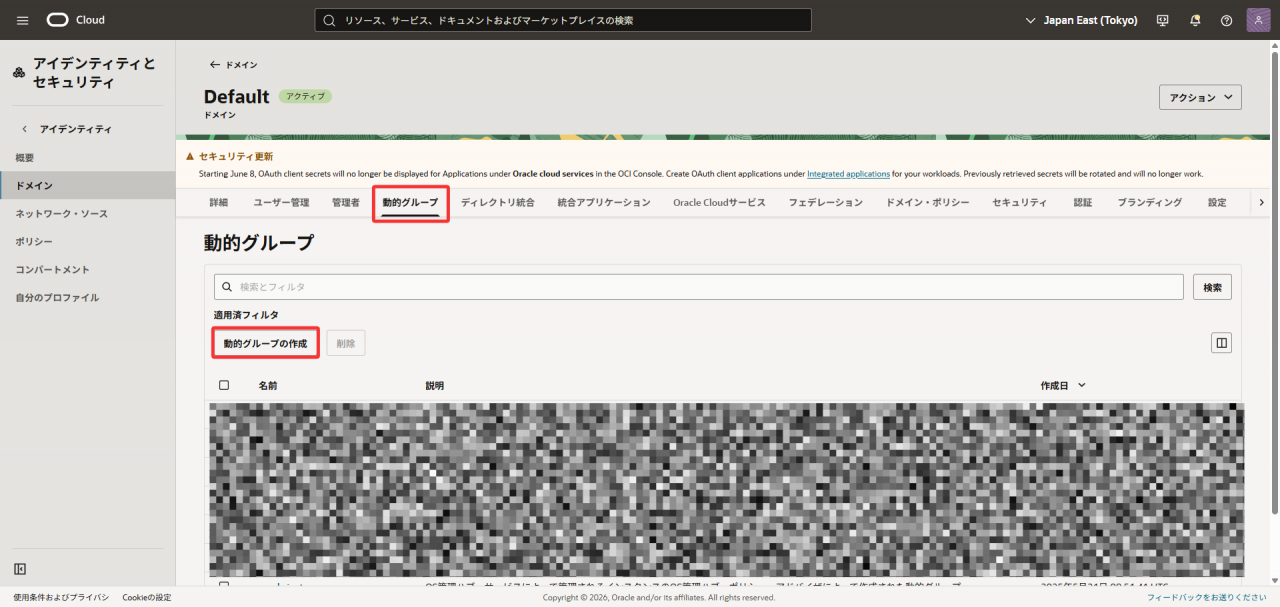Select the 認証 tab
This screenshot has height=607, width=1280.
tap(1082, 202)
